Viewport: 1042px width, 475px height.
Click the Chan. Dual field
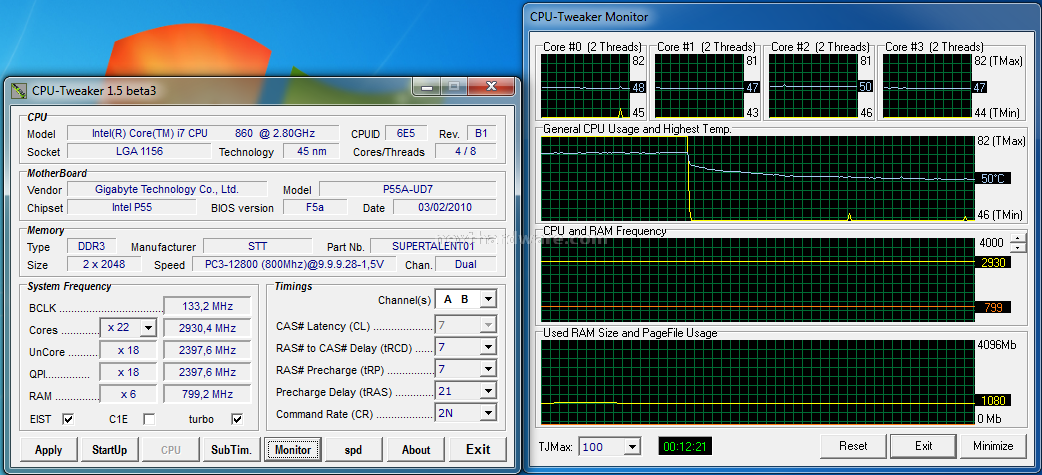[x=465, y=264]
